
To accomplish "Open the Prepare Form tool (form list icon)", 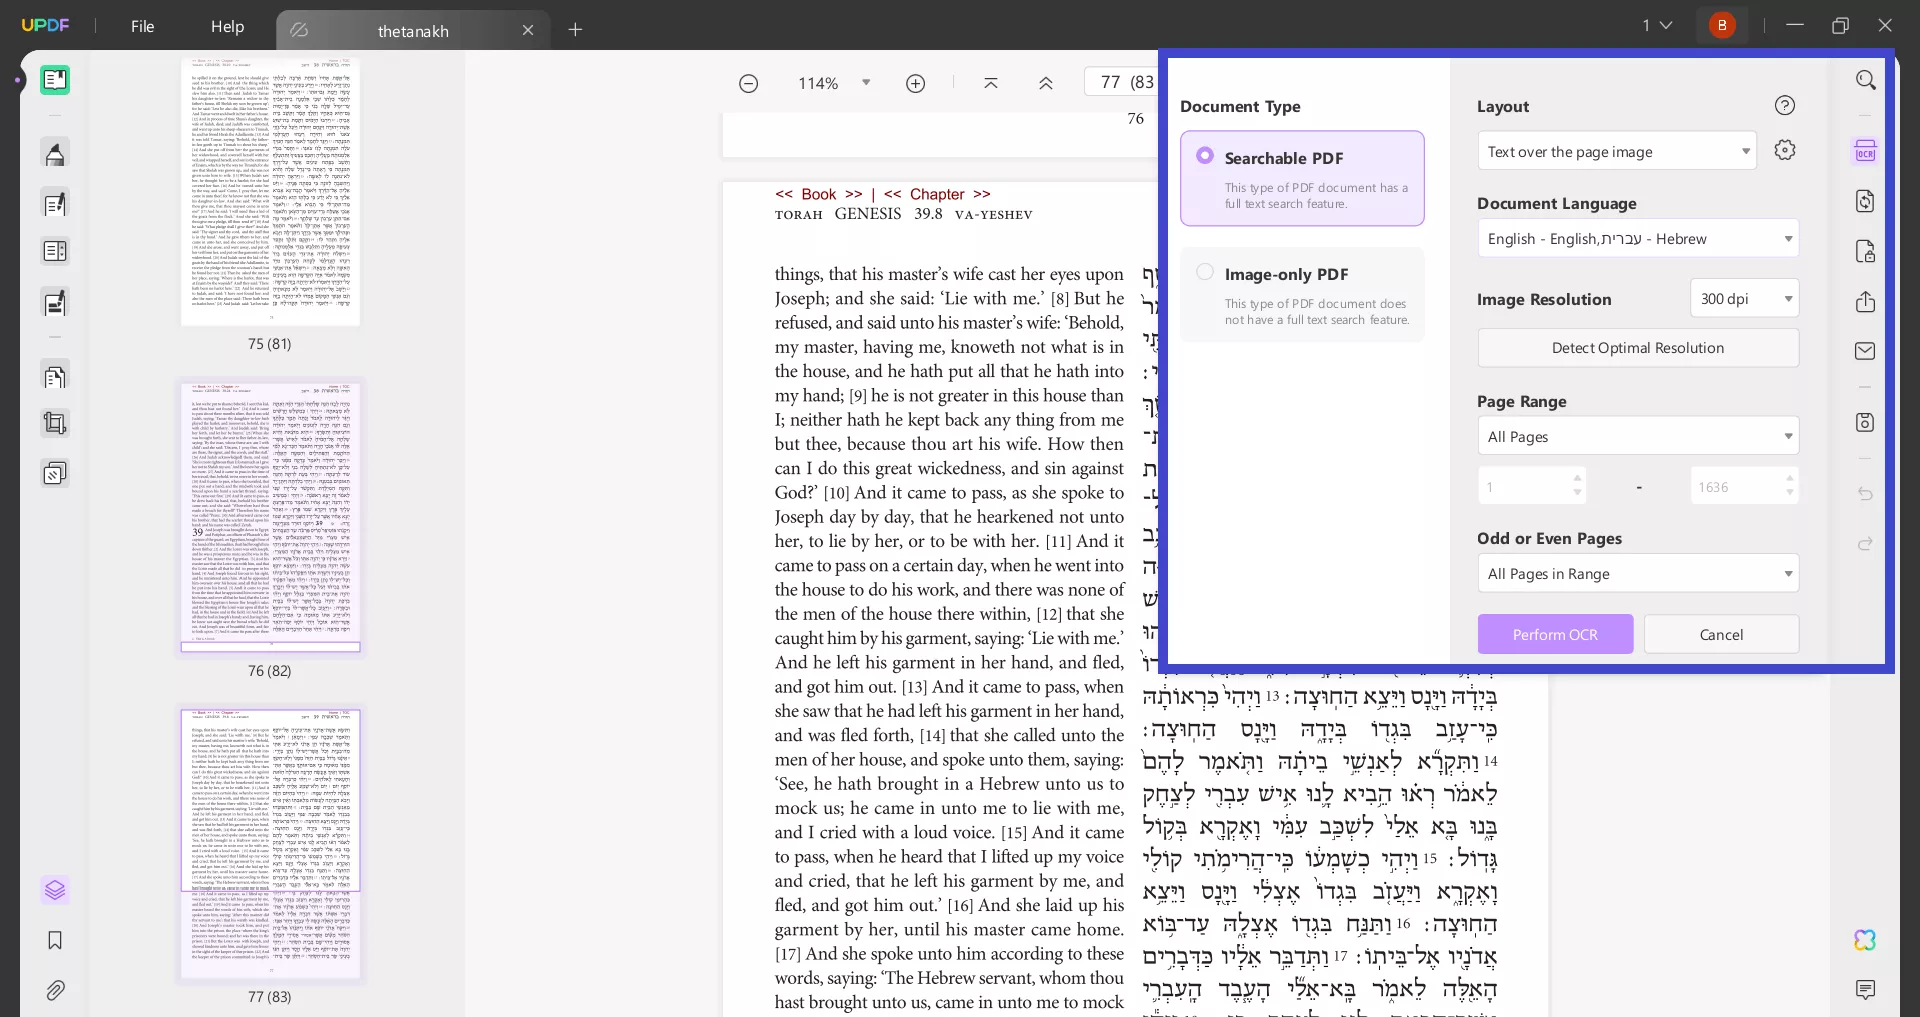I will click(x=55, y=252).
